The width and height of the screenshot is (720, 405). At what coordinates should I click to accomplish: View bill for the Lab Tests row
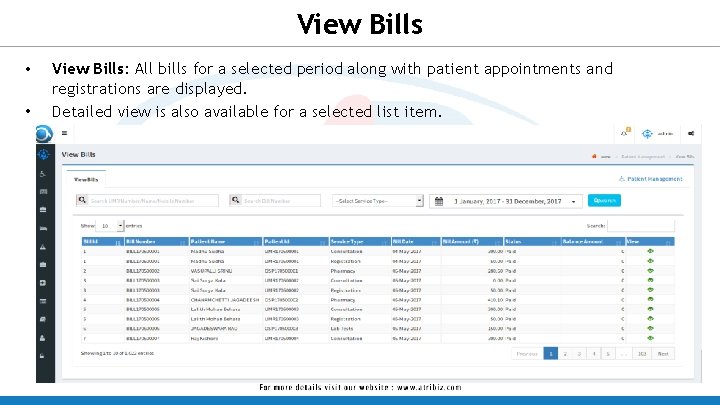pyautogui.click(x=650, y=328)
